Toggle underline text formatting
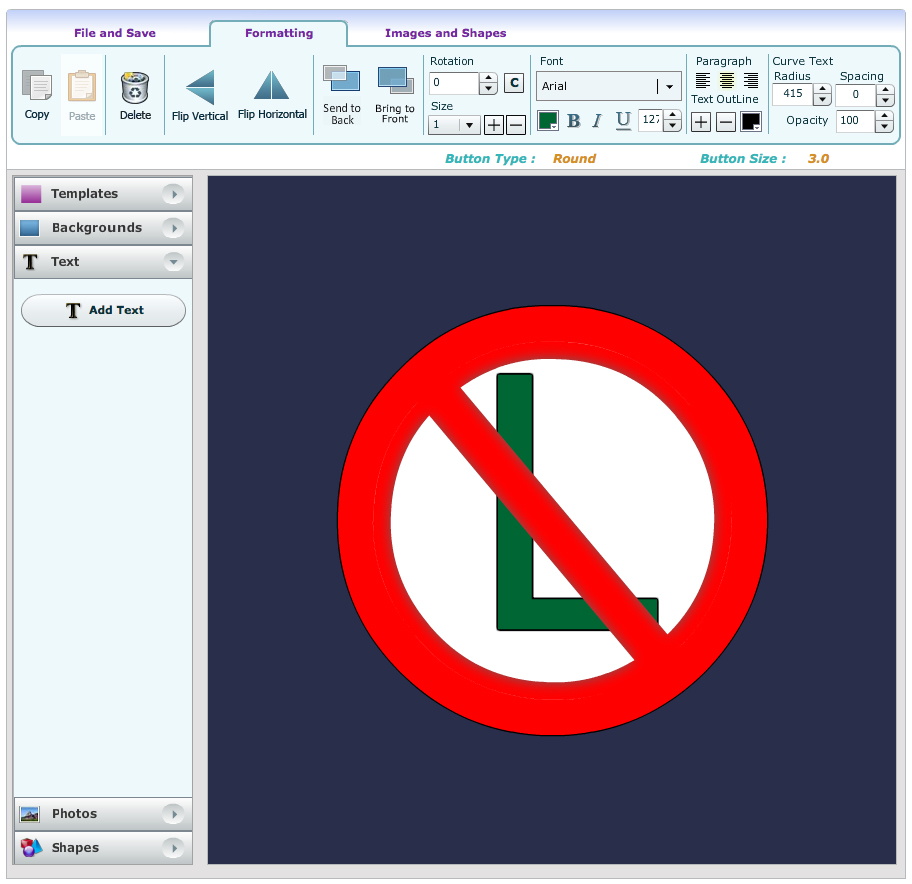Image resolution: width=912 pixels, height=884 pixels. tap(623, 121)
